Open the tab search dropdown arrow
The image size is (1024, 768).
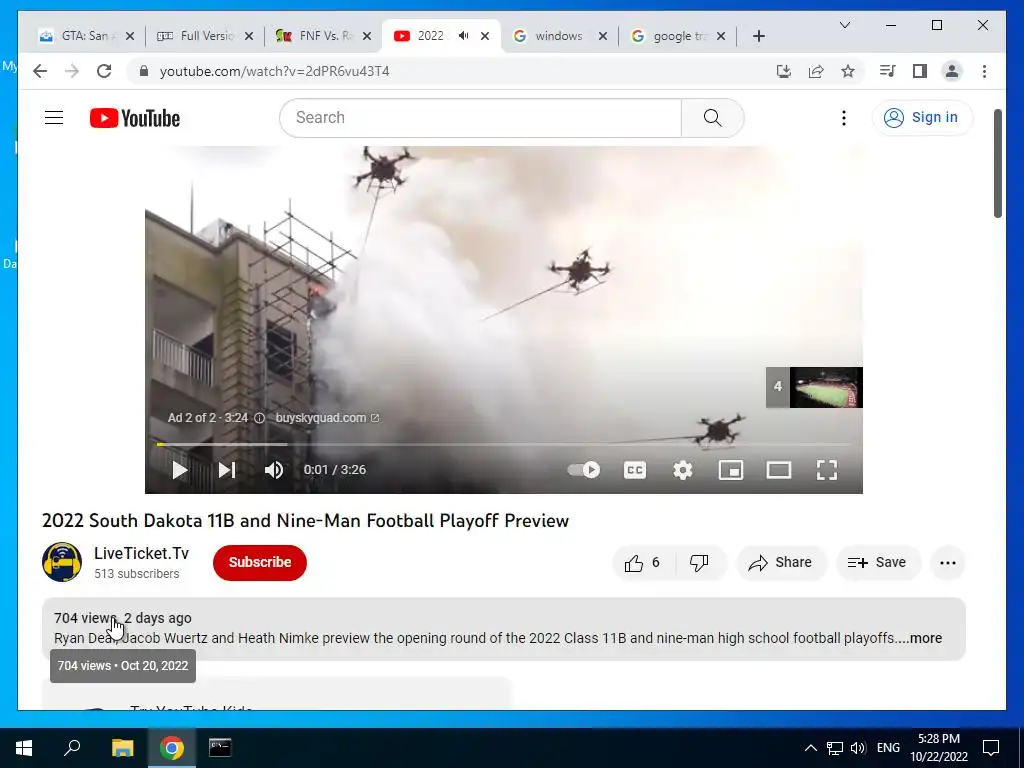tap(844, 25)
